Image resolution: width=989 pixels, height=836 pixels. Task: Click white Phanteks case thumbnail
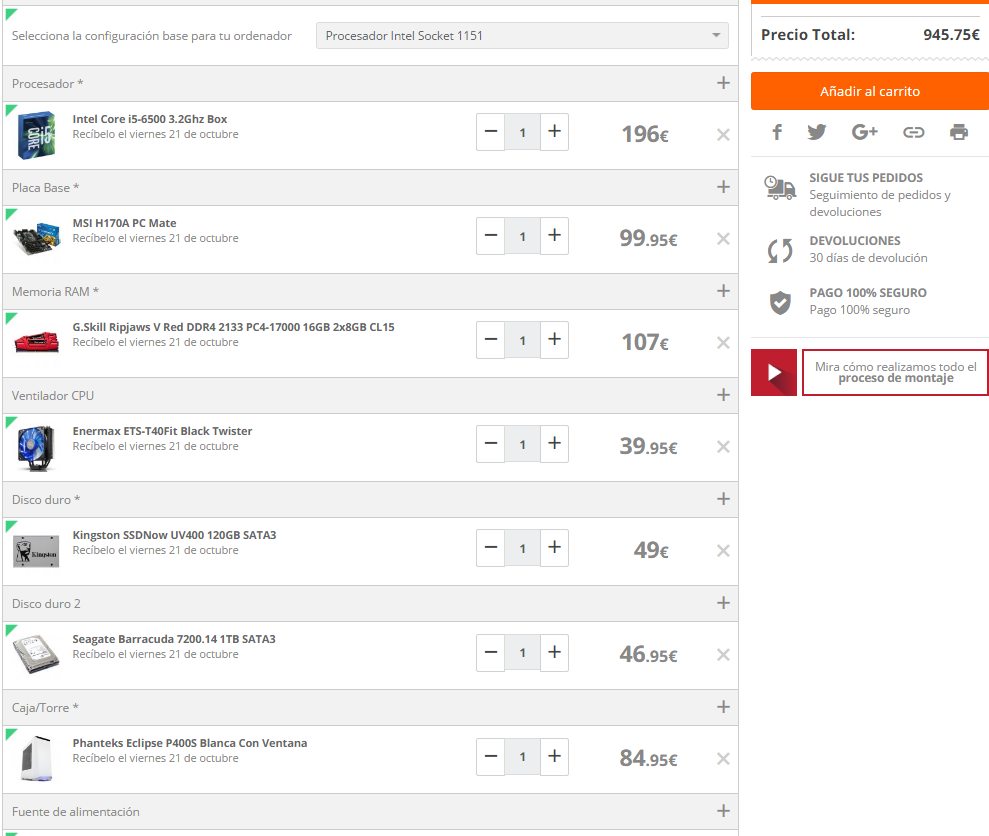click(37, 758)
